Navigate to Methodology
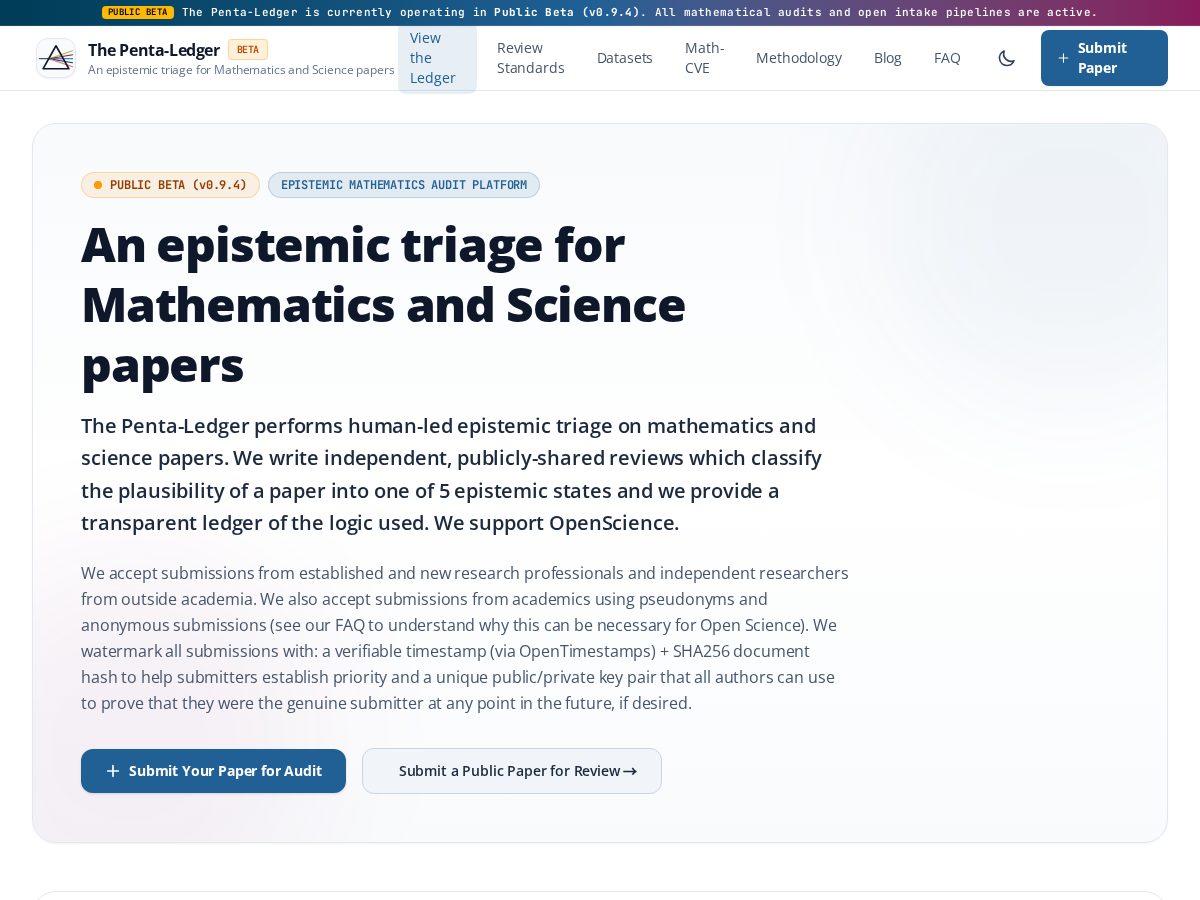 (x=799, y=58)
